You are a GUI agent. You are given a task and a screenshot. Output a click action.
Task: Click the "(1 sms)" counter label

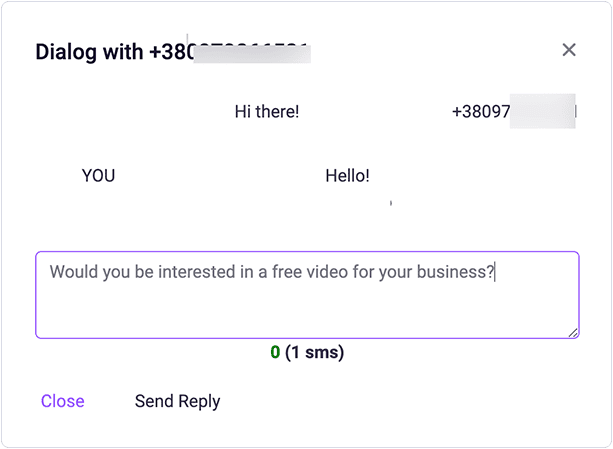point(314,352)
